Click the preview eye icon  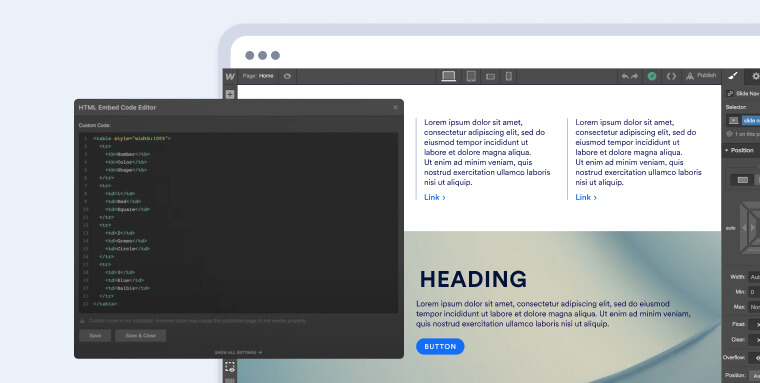pyautogui.click(x=287, y=76)
